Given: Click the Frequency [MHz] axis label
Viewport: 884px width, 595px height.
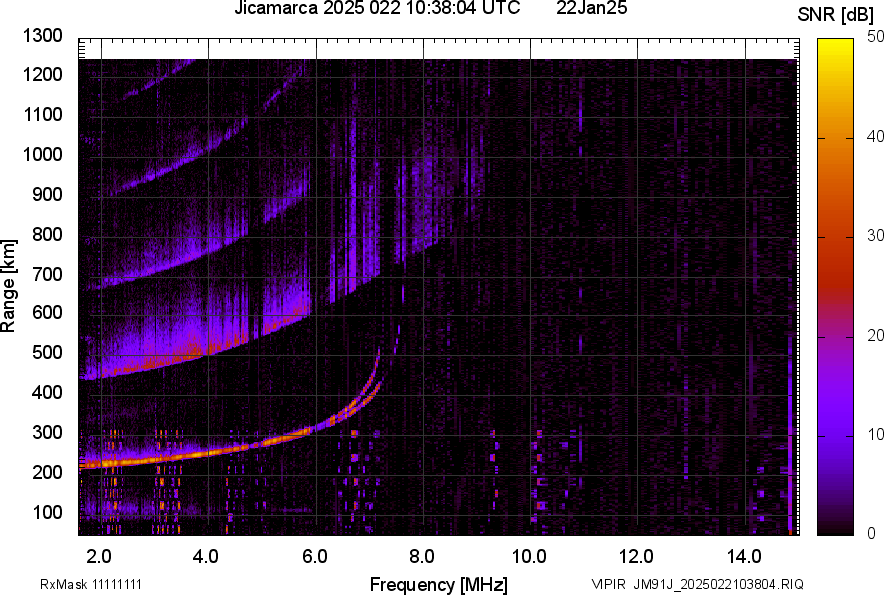Looking at the screenshot, I should click(x=438, y=584).
